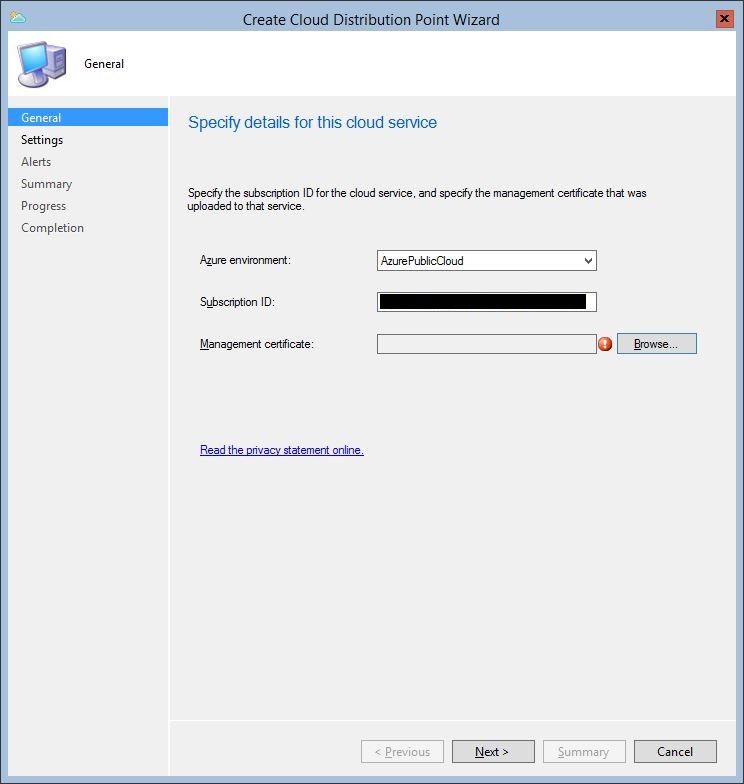Select the Alerts step in sidebar
Viewport: 744px width, 784px height.
[x=36, y=162]
